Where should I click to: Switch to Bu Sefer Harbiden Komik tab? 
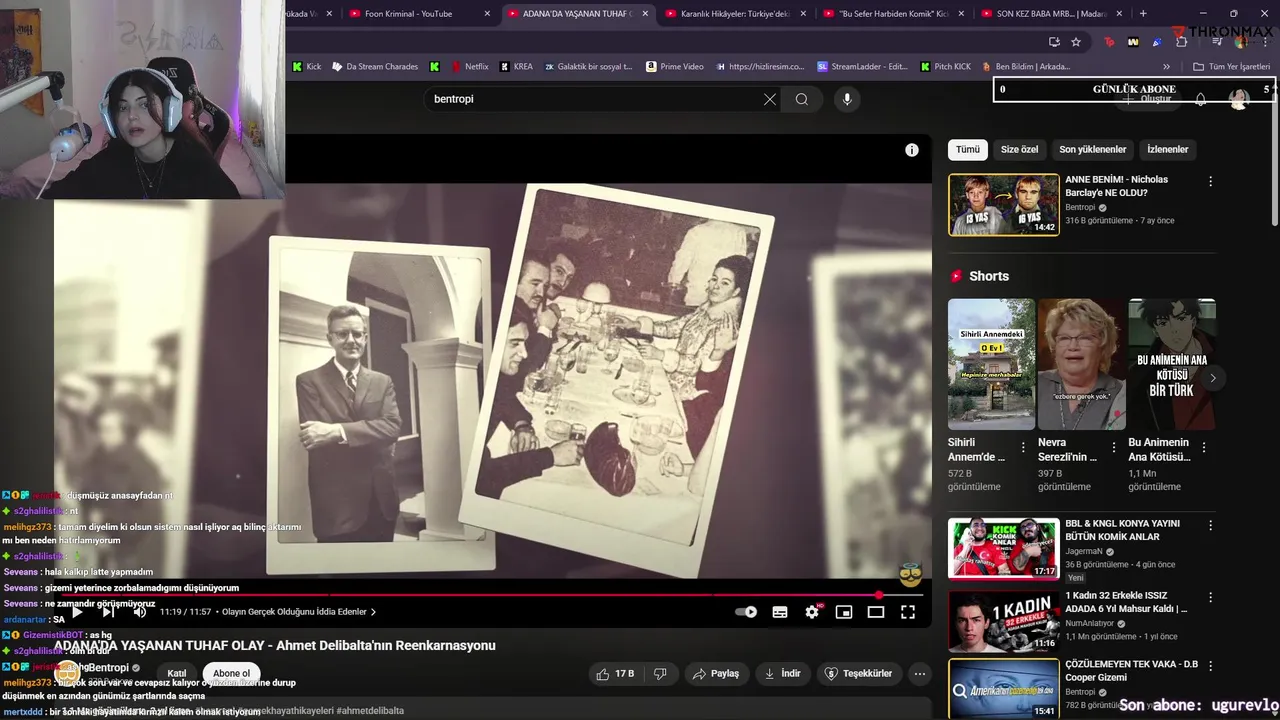894,13
